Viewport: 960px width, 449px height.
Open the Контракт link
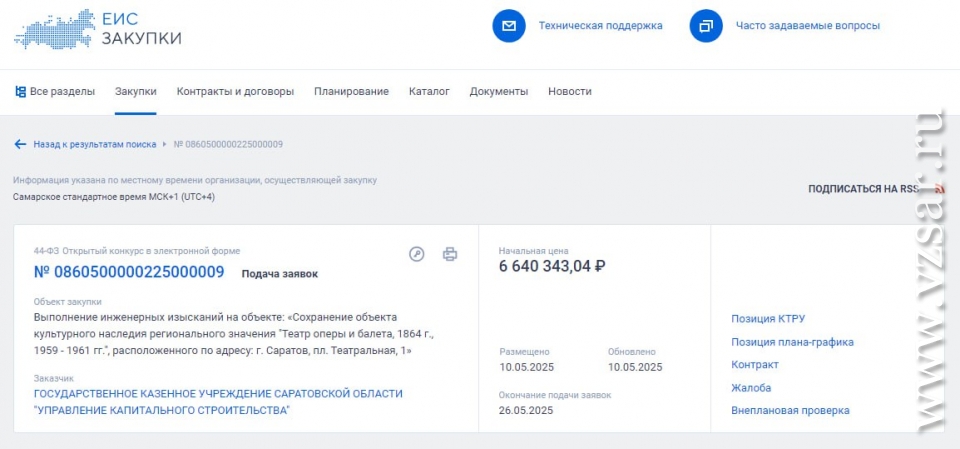tap(755, 365)
